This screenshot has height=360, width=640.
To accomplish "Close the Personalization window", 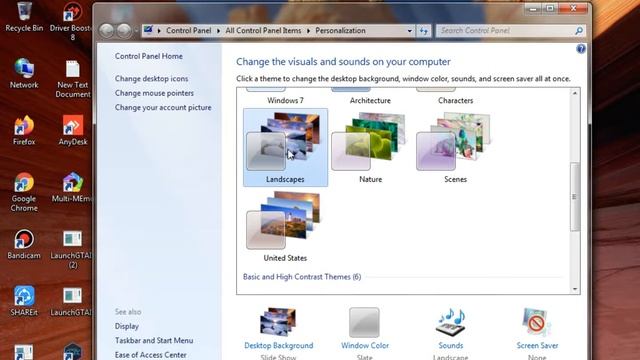I will [573, 8].
